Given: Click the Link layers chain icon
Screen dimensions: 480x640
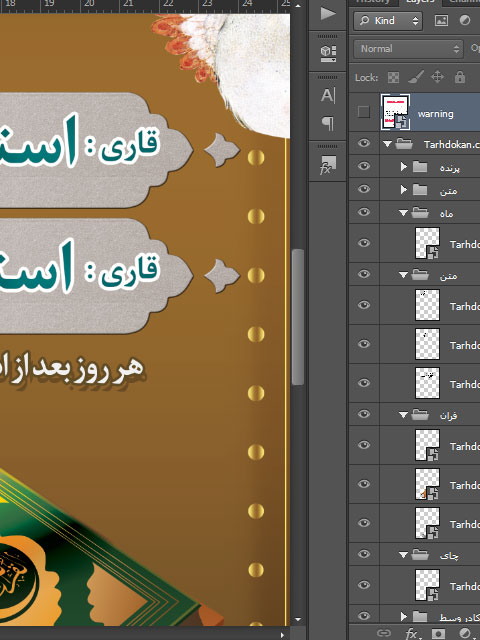Looking at the screenshot, I should [383, 633].
